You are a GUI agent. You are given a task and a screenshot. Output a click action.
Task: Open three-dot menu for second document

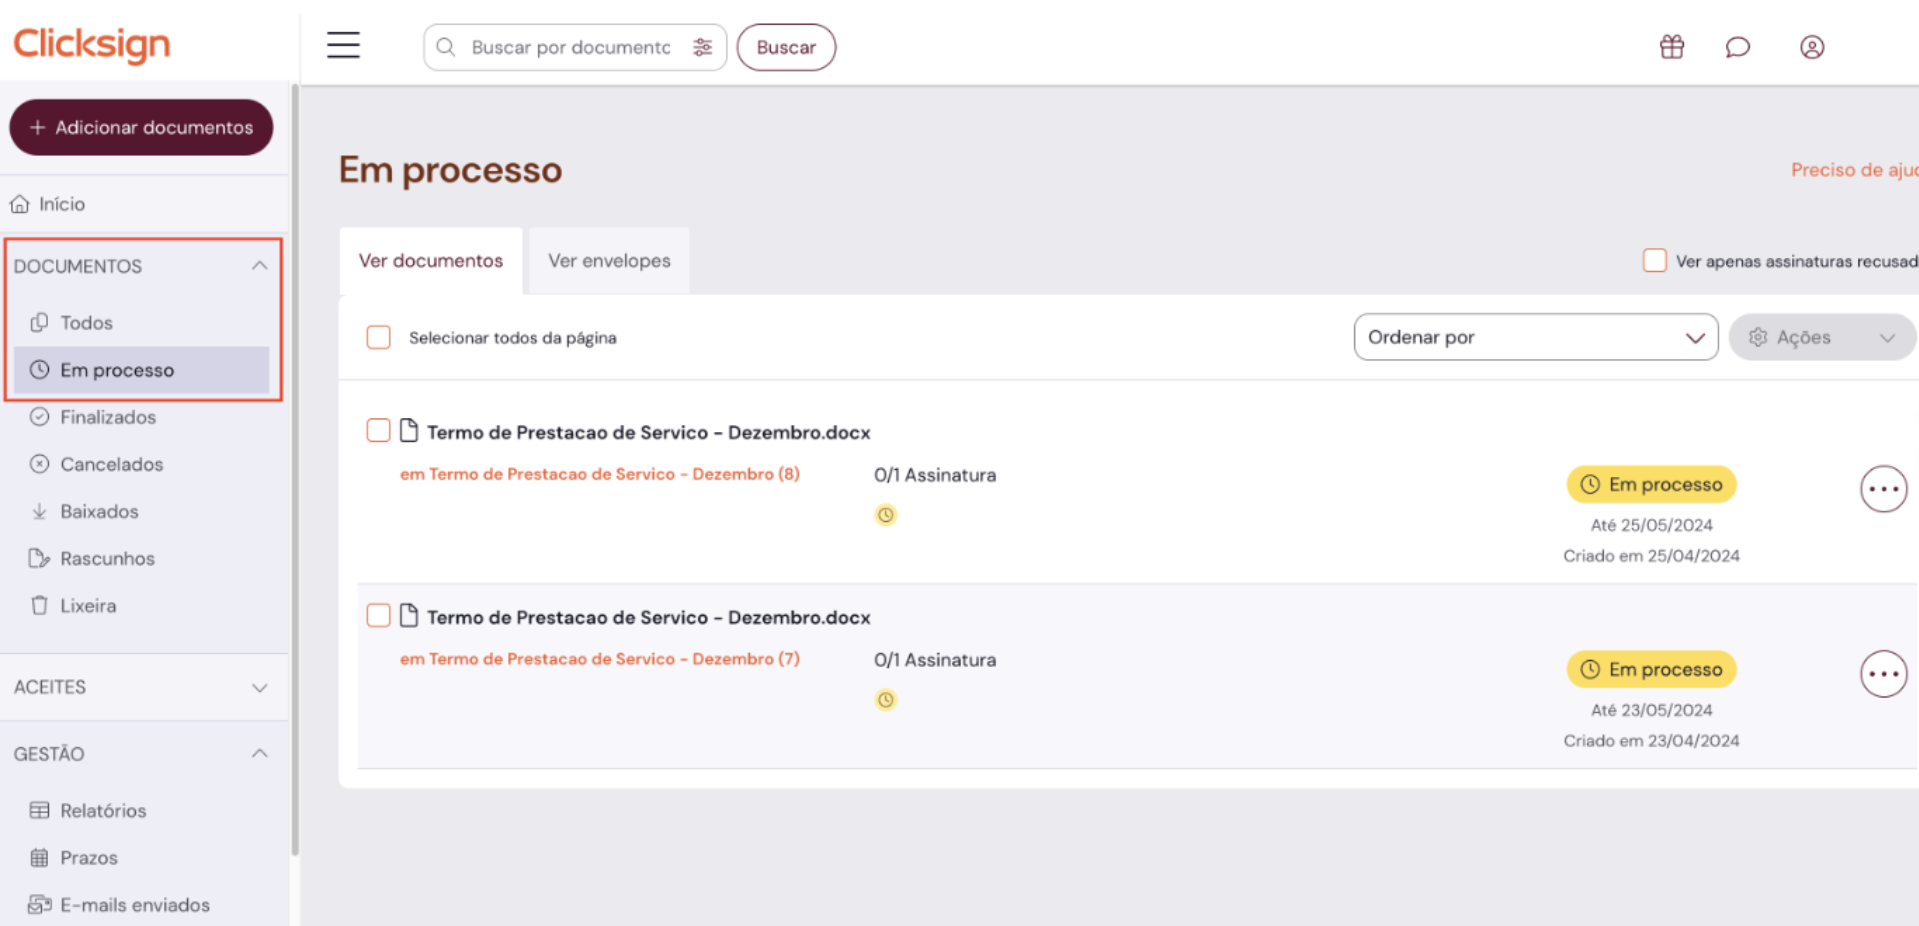click(x=1883, y=674)
